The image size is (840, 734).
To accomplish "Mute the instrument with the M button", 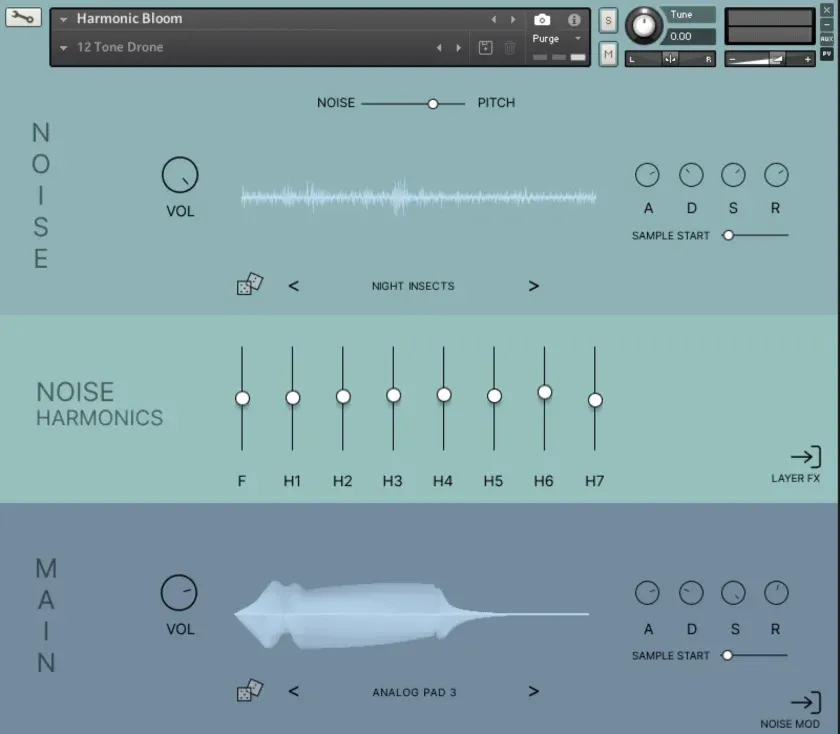I will 608,54.
